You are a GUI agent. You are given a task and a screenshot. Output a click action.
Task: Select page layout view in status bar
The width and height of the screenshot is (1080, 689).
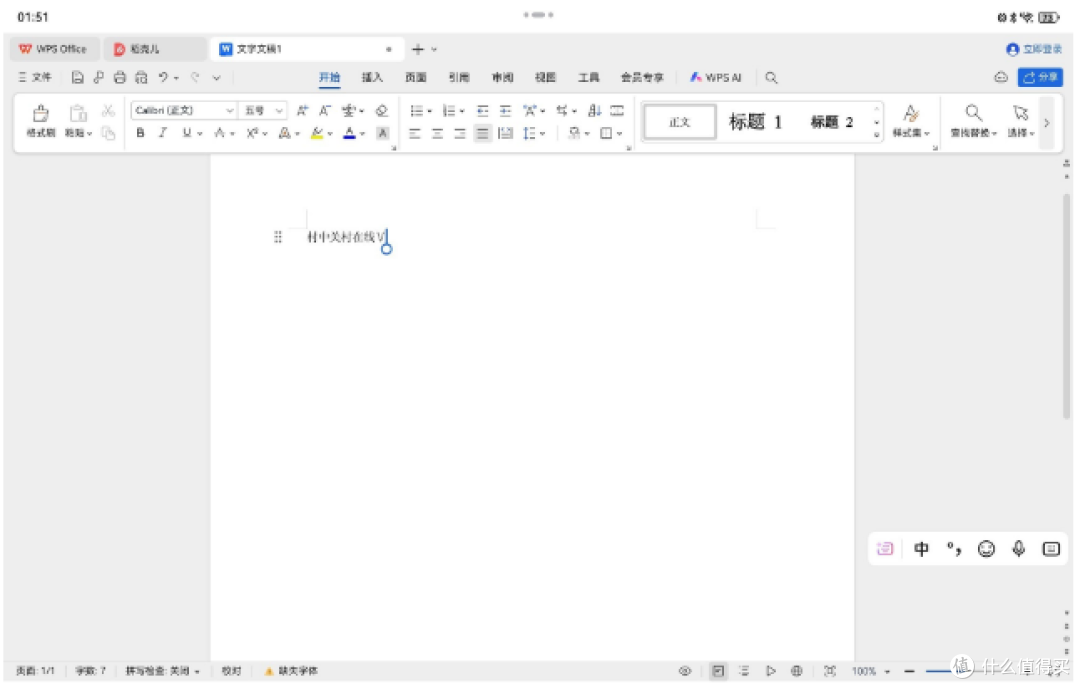click(718, 670)
